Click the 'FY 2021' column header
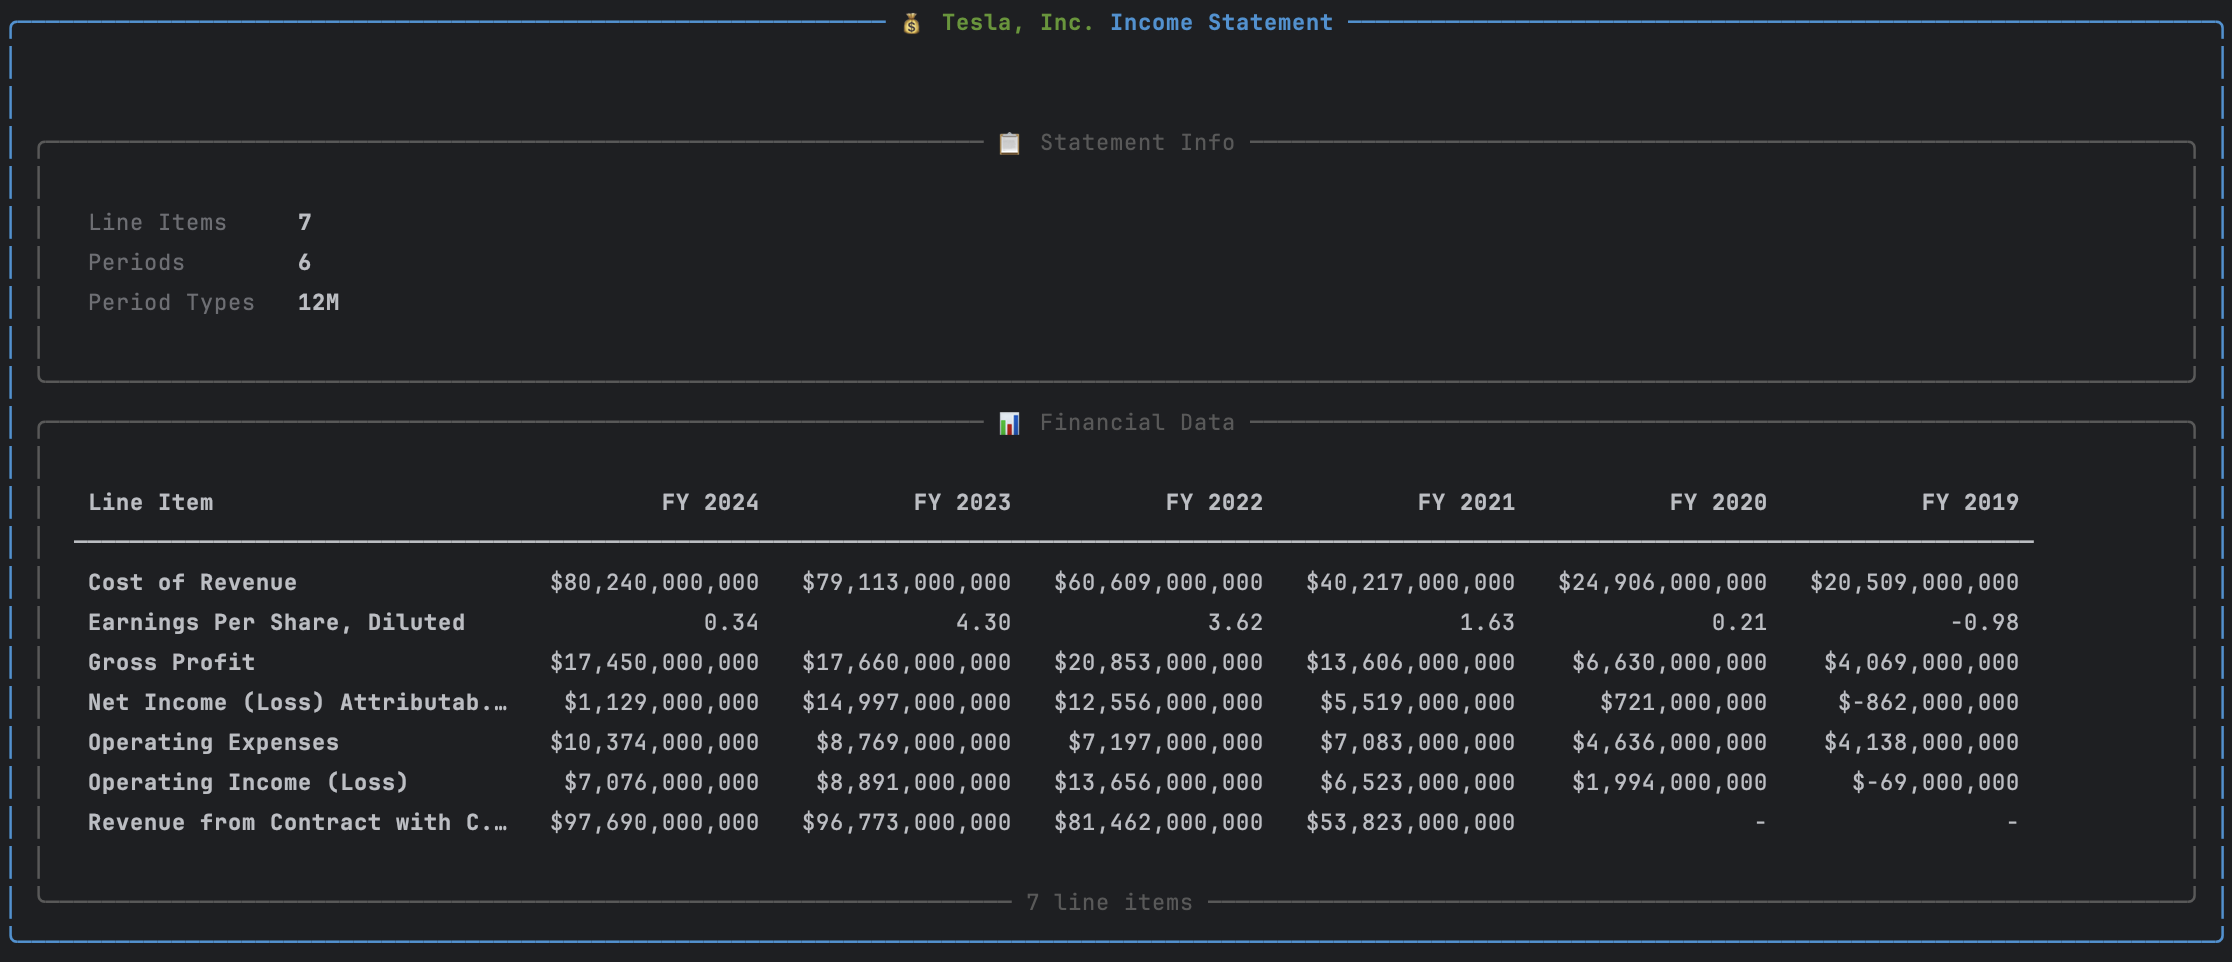Viewport: 2232px width, 962px height. coord(1466,502)
